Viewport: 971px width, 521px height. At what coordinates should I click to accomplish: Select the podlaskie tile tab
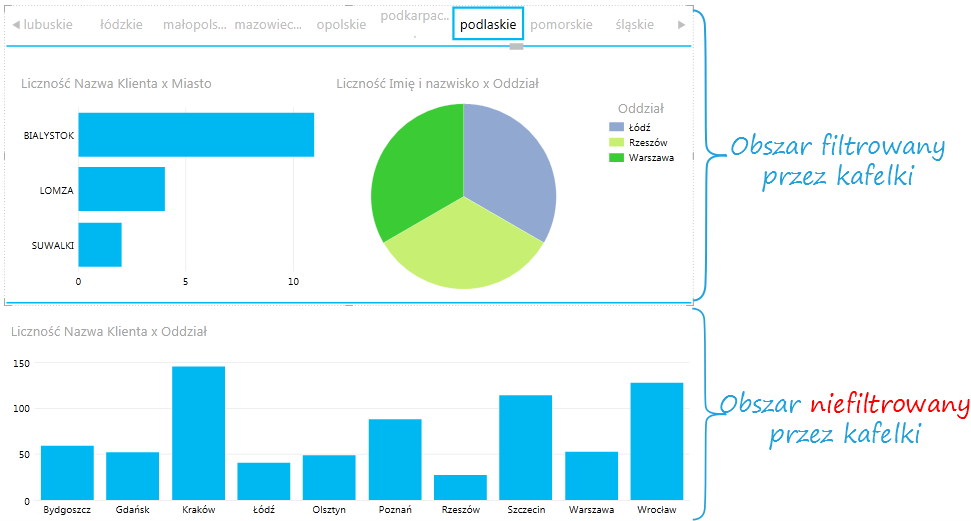click(486, 24)
